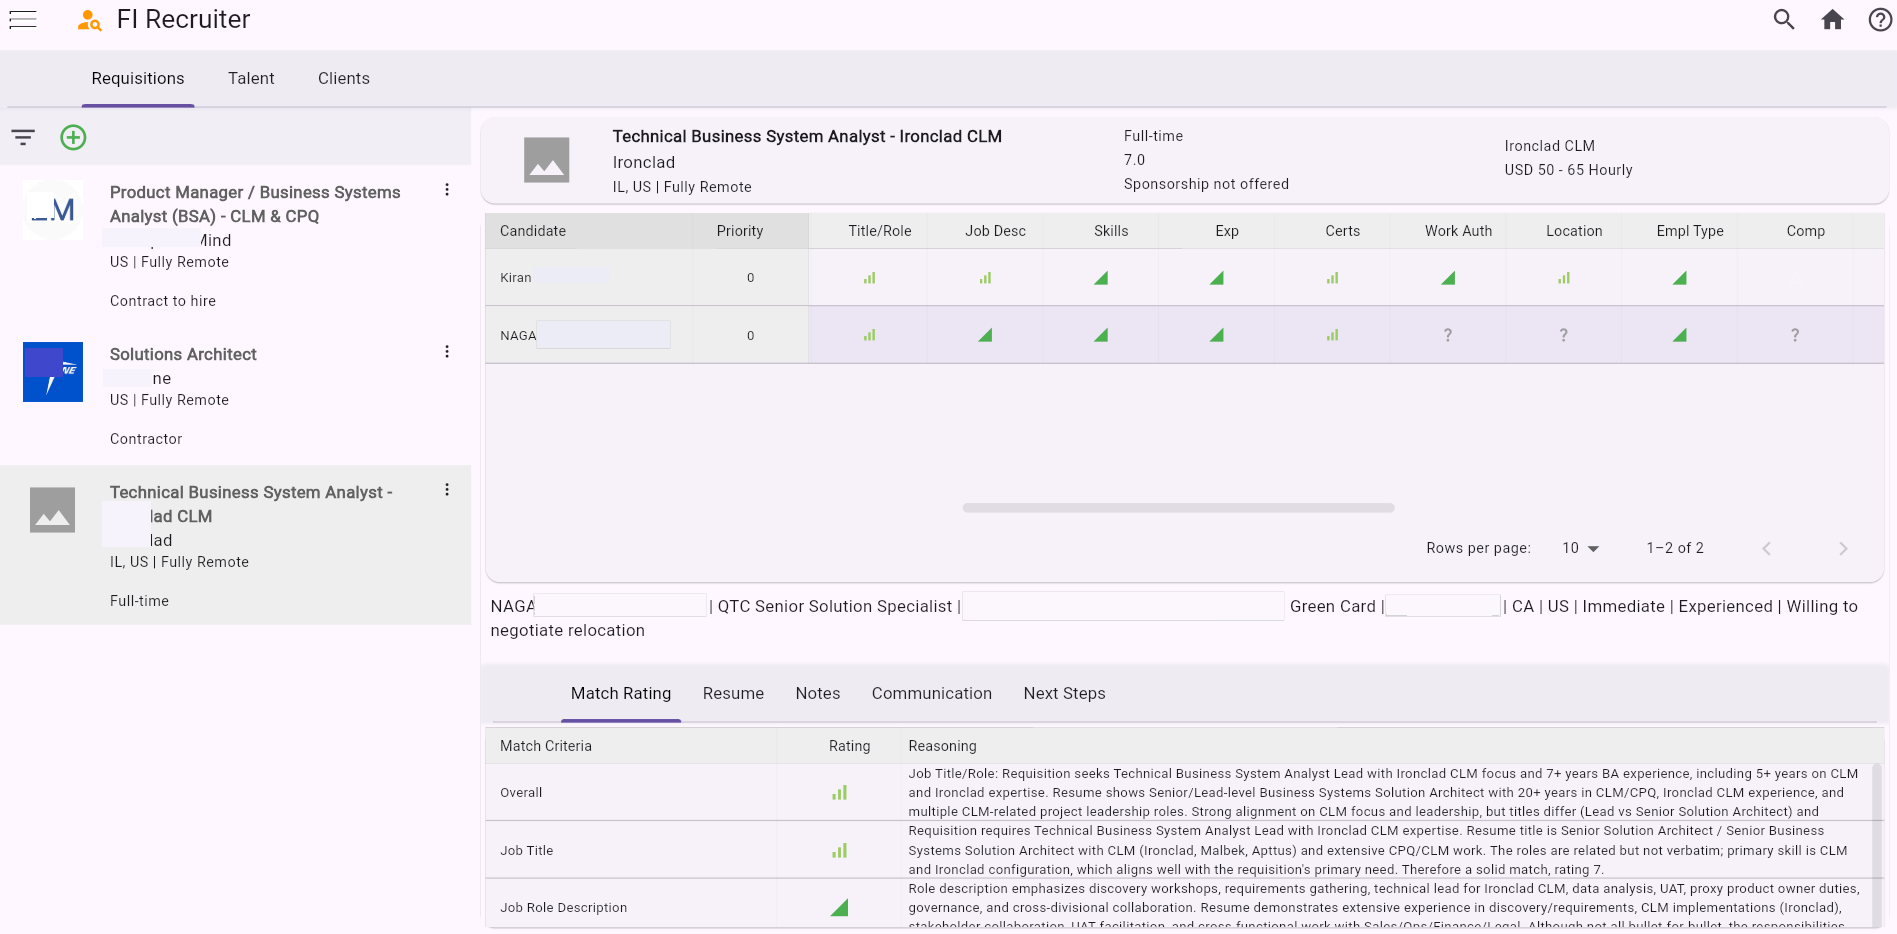Open the help question mark icon
This screenshot has height=934, width=1897.
(x=1880, y=19)
